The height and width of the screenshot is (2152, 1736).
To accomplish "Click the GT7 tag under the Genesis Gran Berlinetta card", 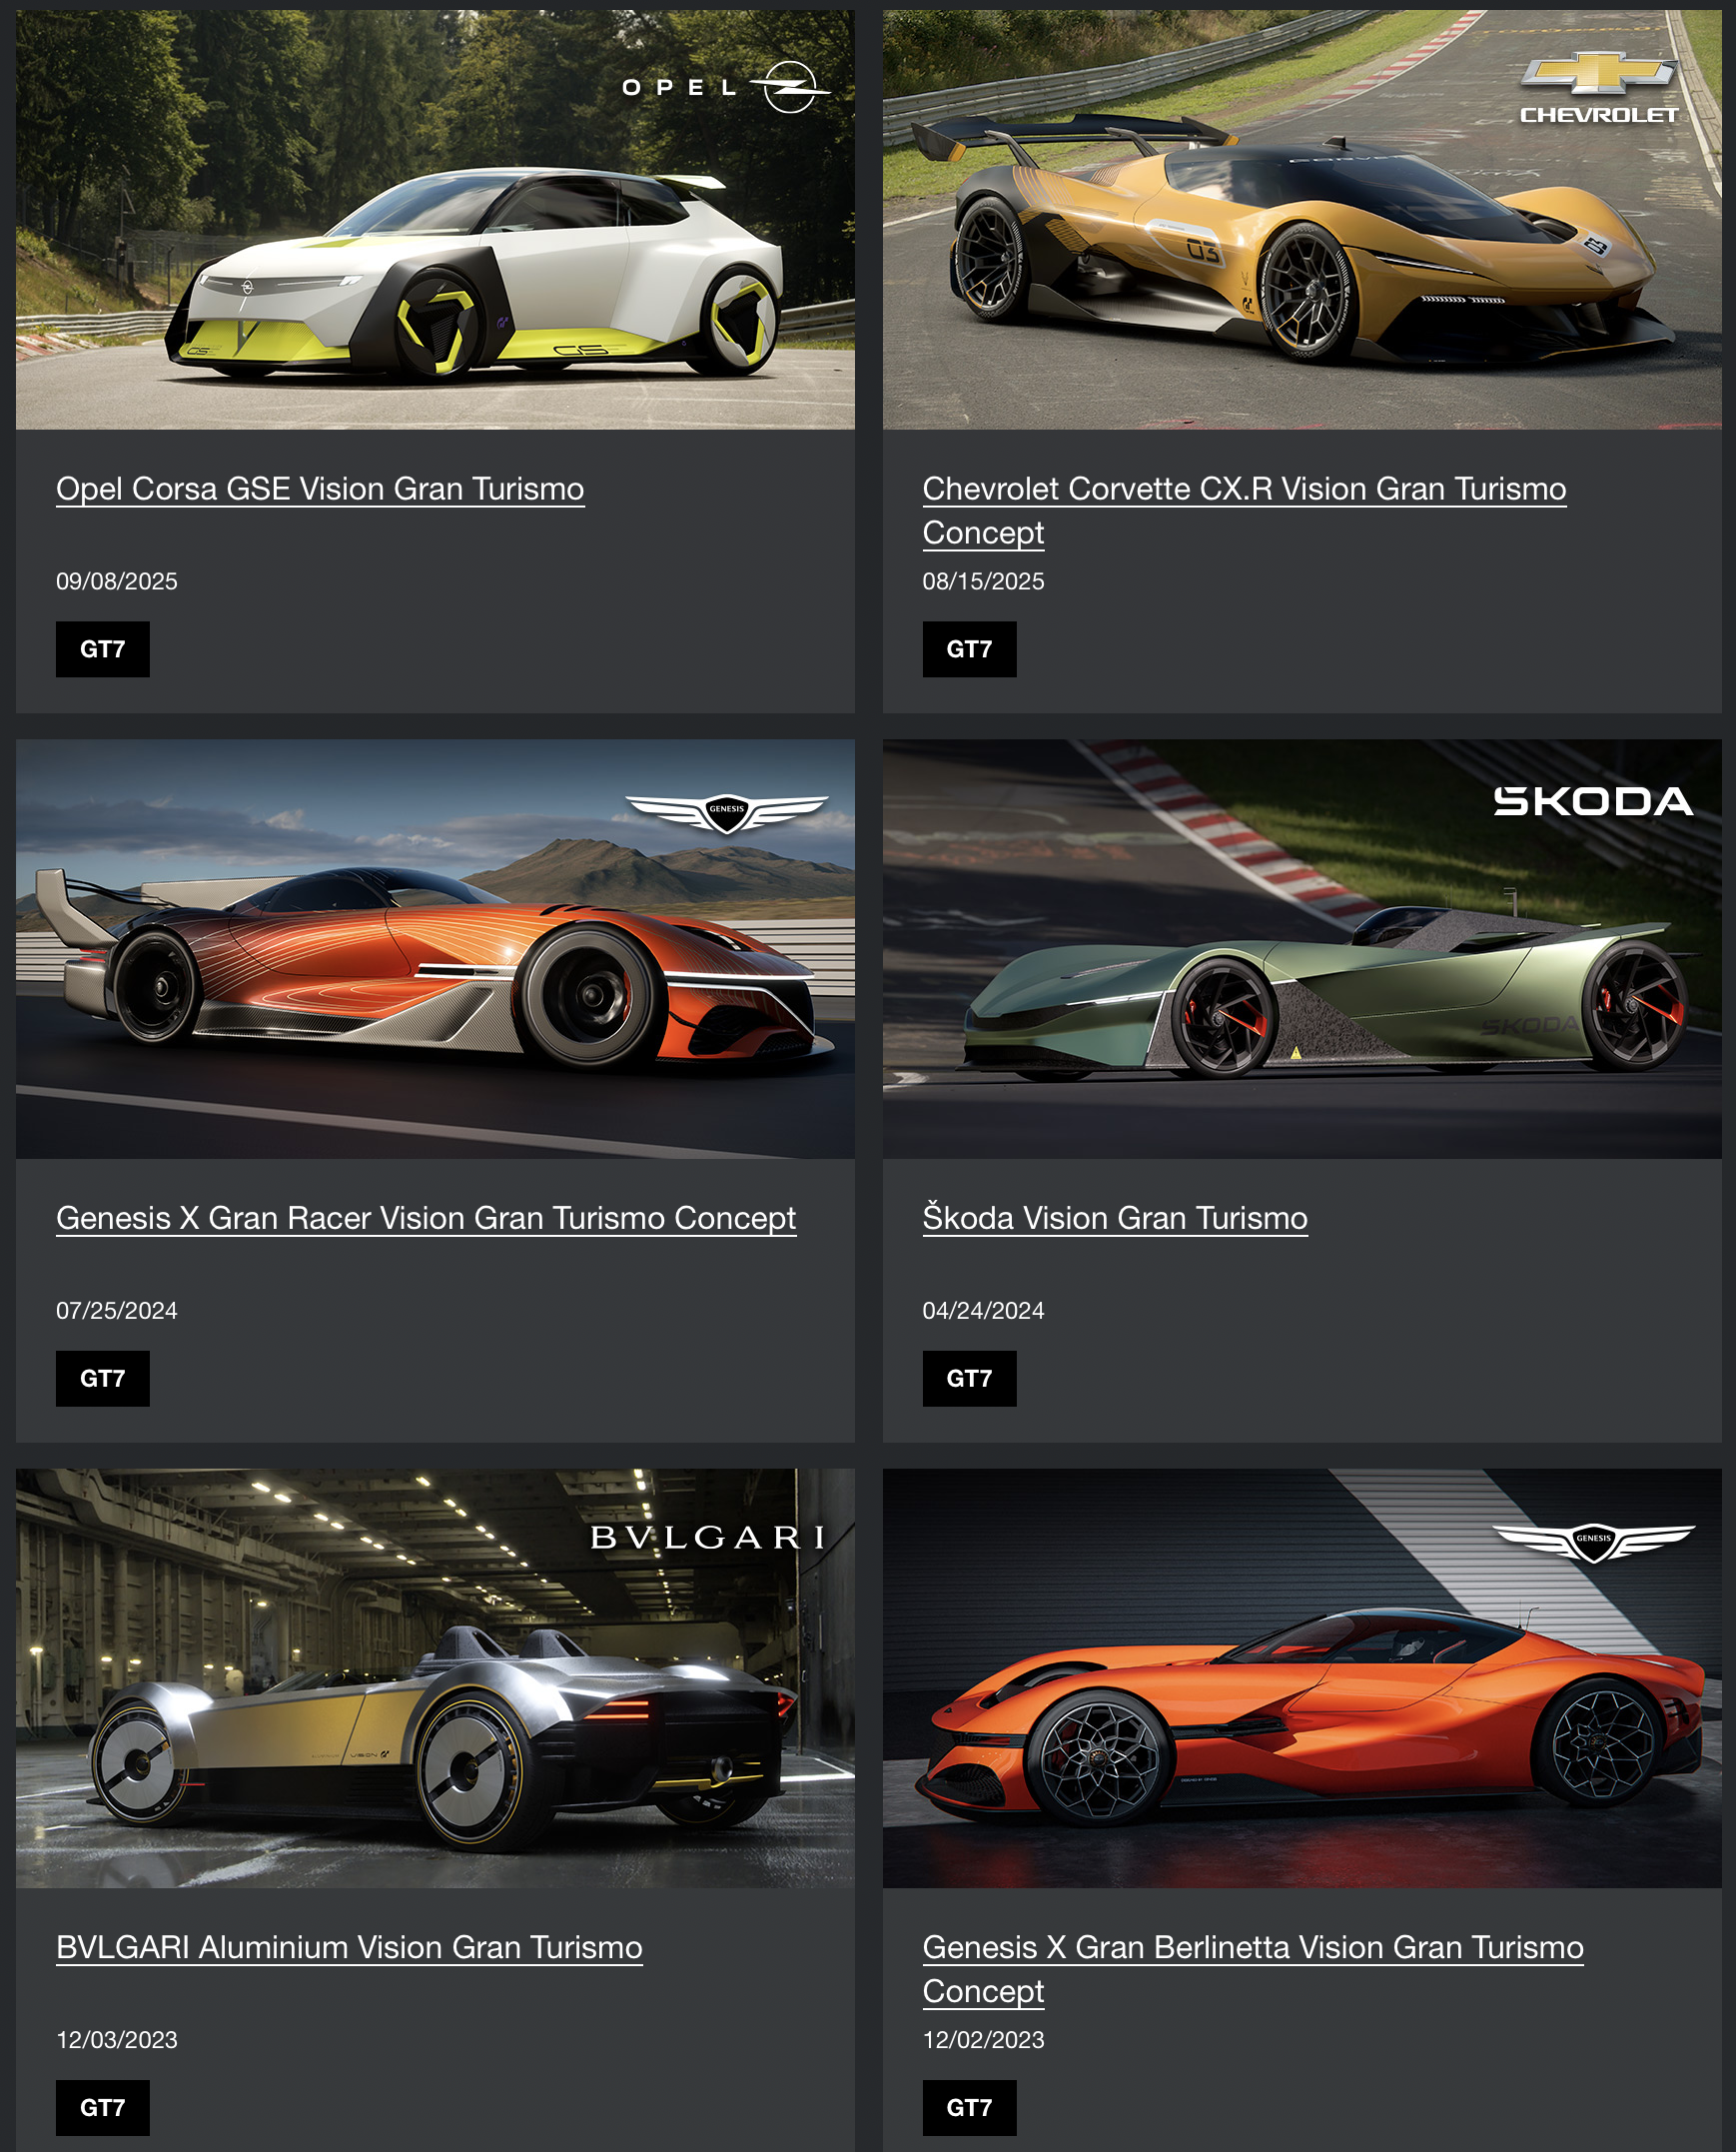I will (969, 2107).
